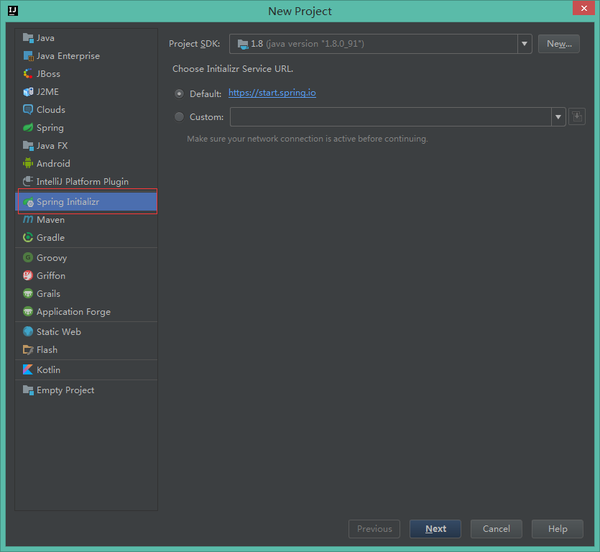This screenshot has width=600, height=552.
Task: Click the Empty Project folder icon
Action: click(x=28, y=390)
